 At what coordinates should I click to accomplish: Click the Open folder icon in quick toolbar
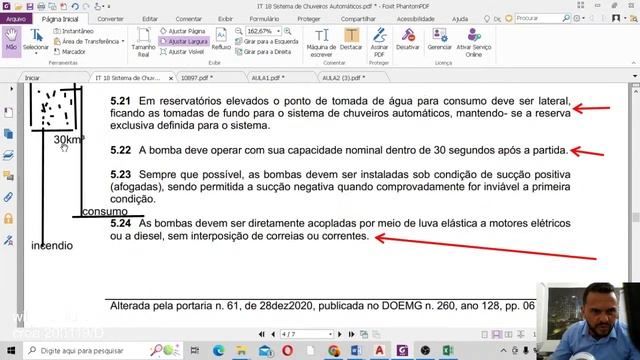pyautogui.click(x=18, y=7)
